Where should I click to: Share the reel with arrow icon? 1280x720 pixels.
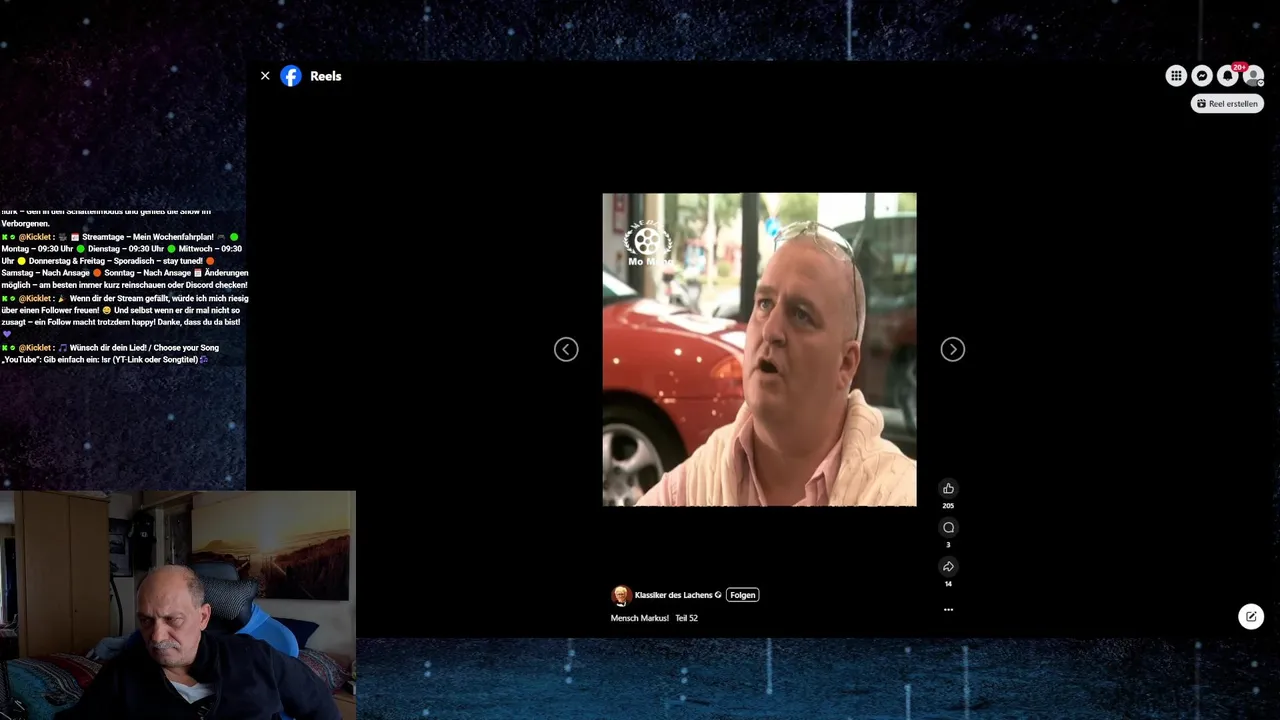pos(948,566)
